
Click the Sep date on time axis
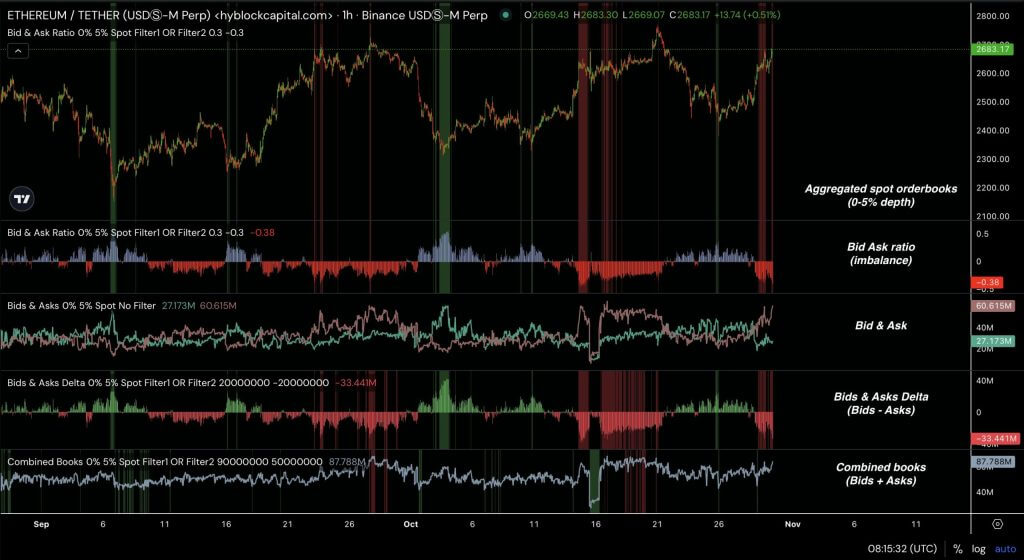pyautogui.click(x=41, y=524)
